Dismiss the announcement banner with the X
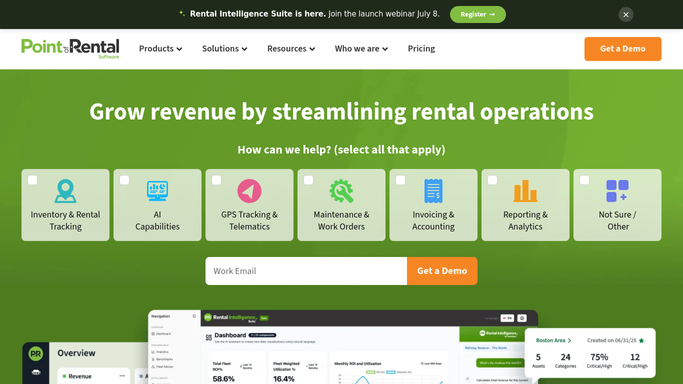Image resolution: width=683 pixels, height=384 pixels. (x=626, y=14)
